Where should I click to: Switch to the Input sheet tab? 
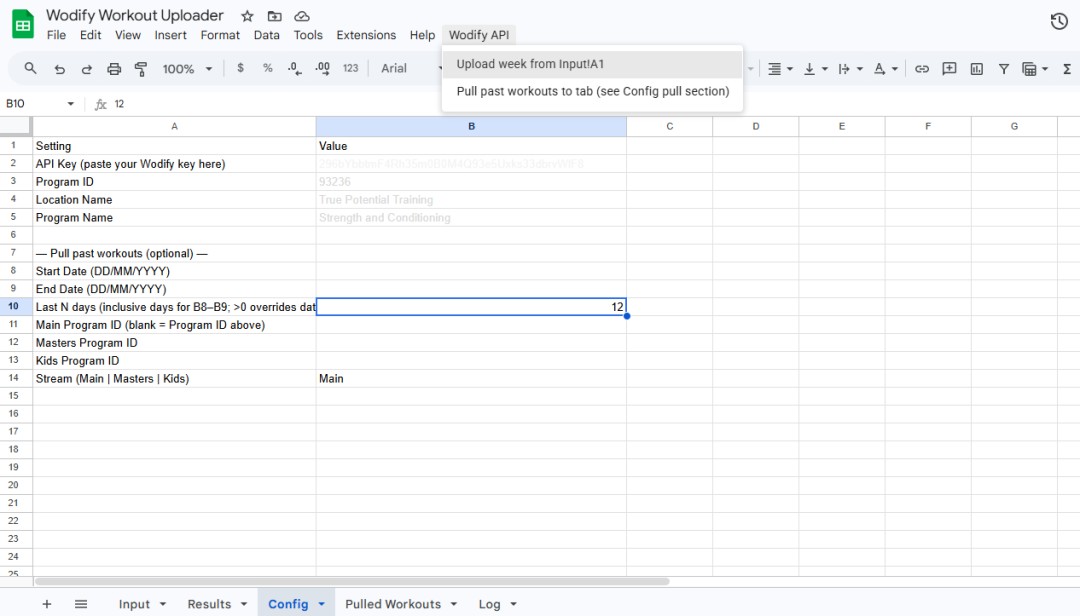pyautogui.click(x=134, y=604)
